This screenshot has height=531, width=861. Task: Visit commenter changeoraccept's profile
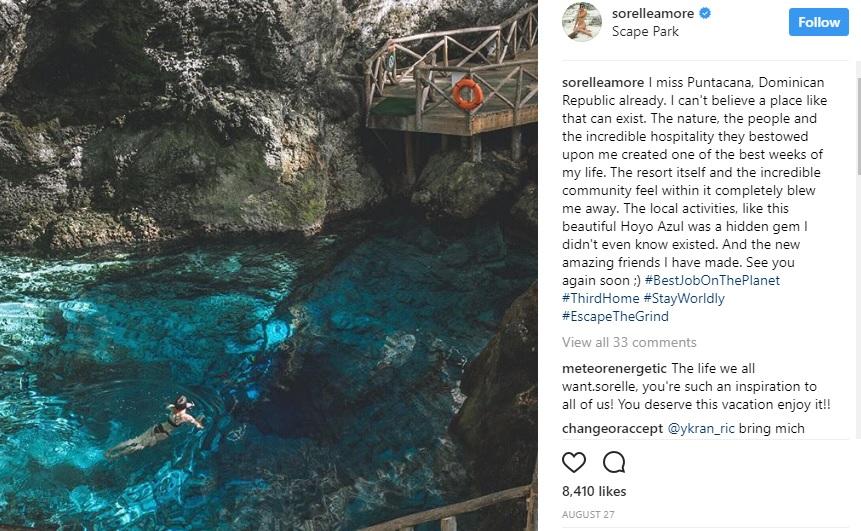click(612, 428)
